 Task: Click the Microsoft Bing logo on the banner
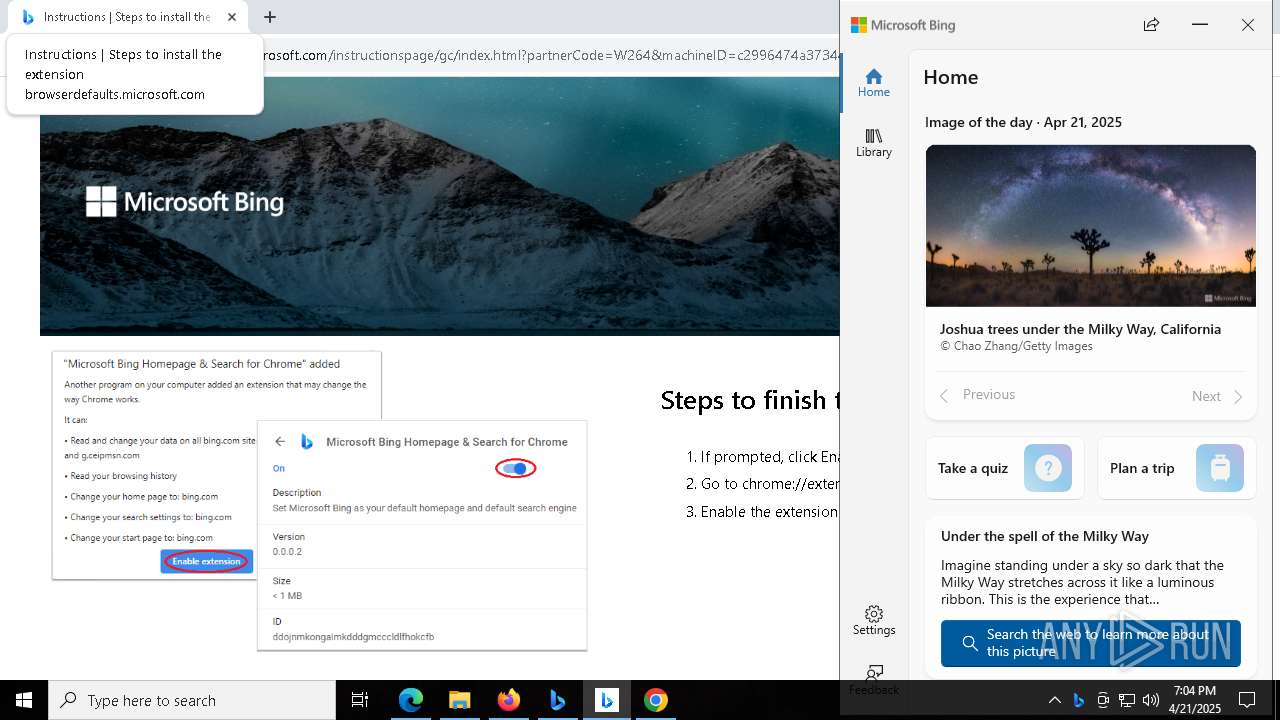[x=185, y=202]
